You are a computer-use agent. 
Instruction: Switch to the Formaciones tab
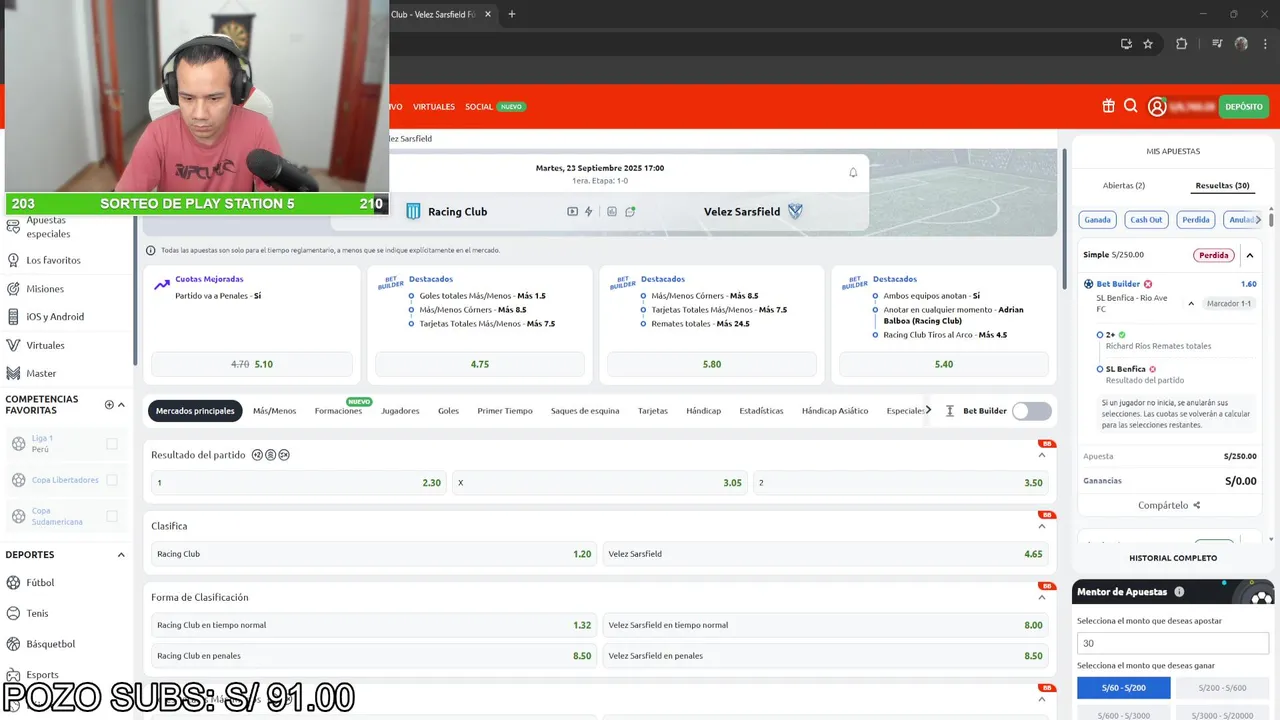click(x=338, y=411)
